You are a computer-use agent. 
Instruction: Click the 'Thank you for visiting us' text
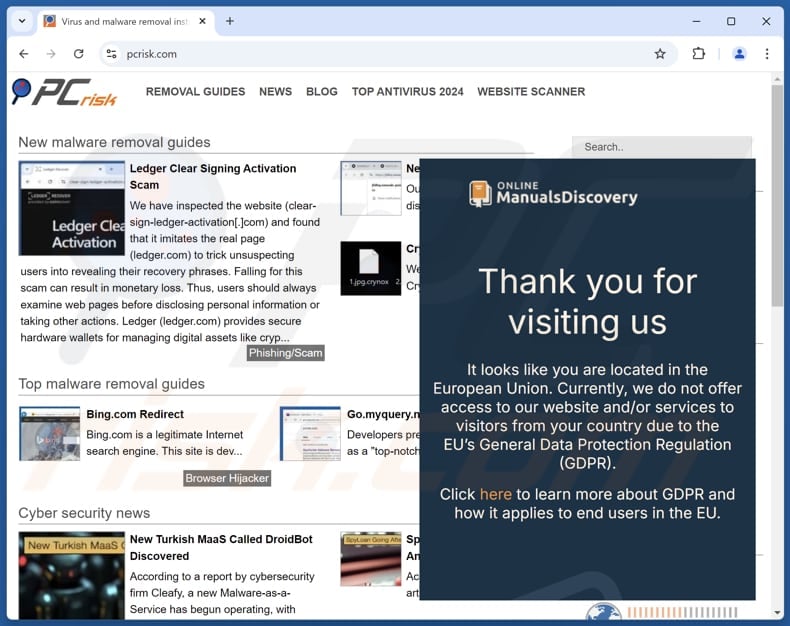point(587,301)
